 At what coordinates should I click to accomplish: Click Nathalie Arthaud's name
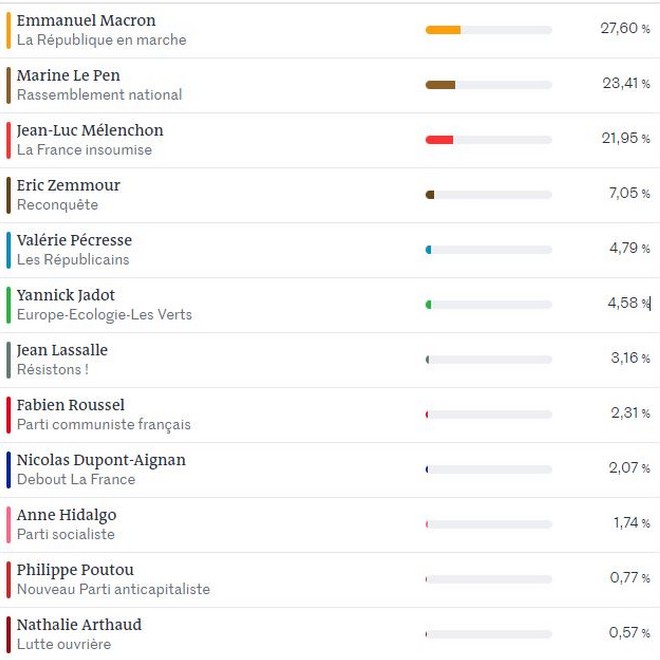pos(79,626)
